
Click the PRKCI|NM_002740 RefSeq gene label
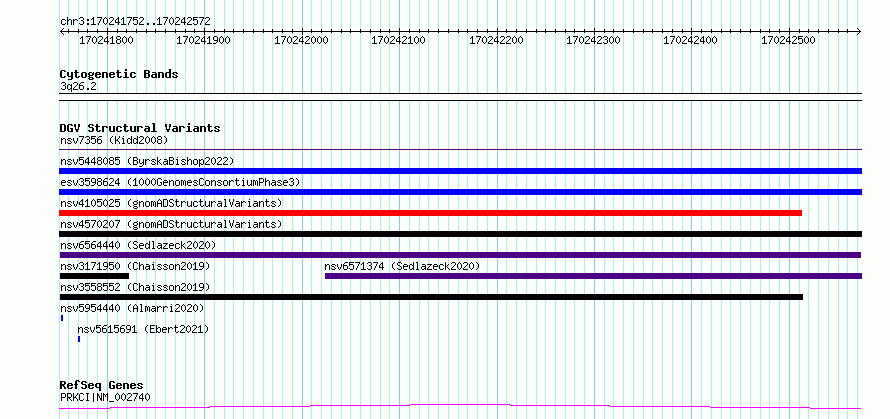106,397
